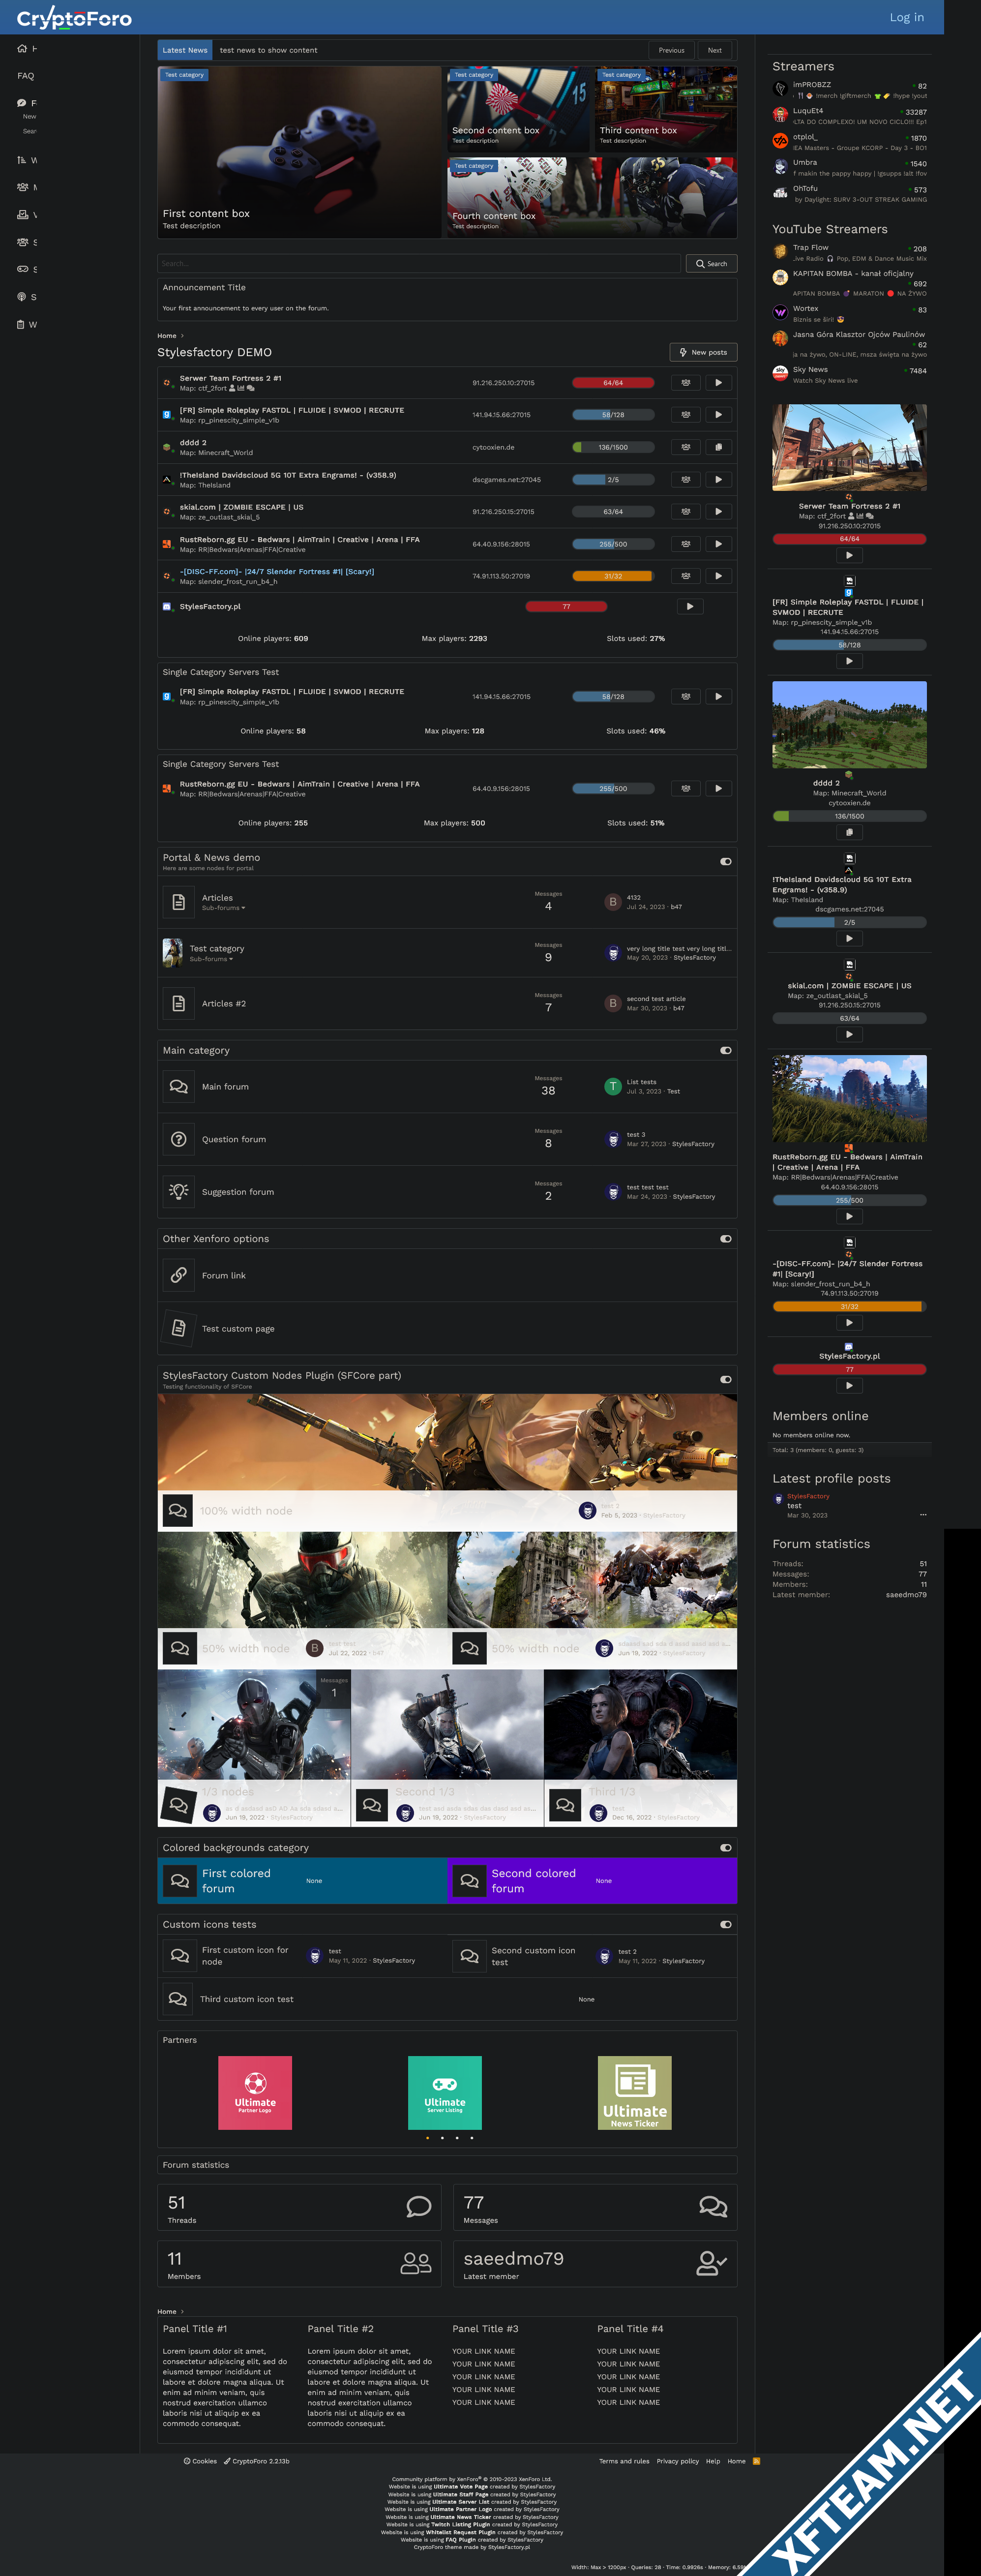Click Ultimate Server Listing green tile

tap(445, 2093)
